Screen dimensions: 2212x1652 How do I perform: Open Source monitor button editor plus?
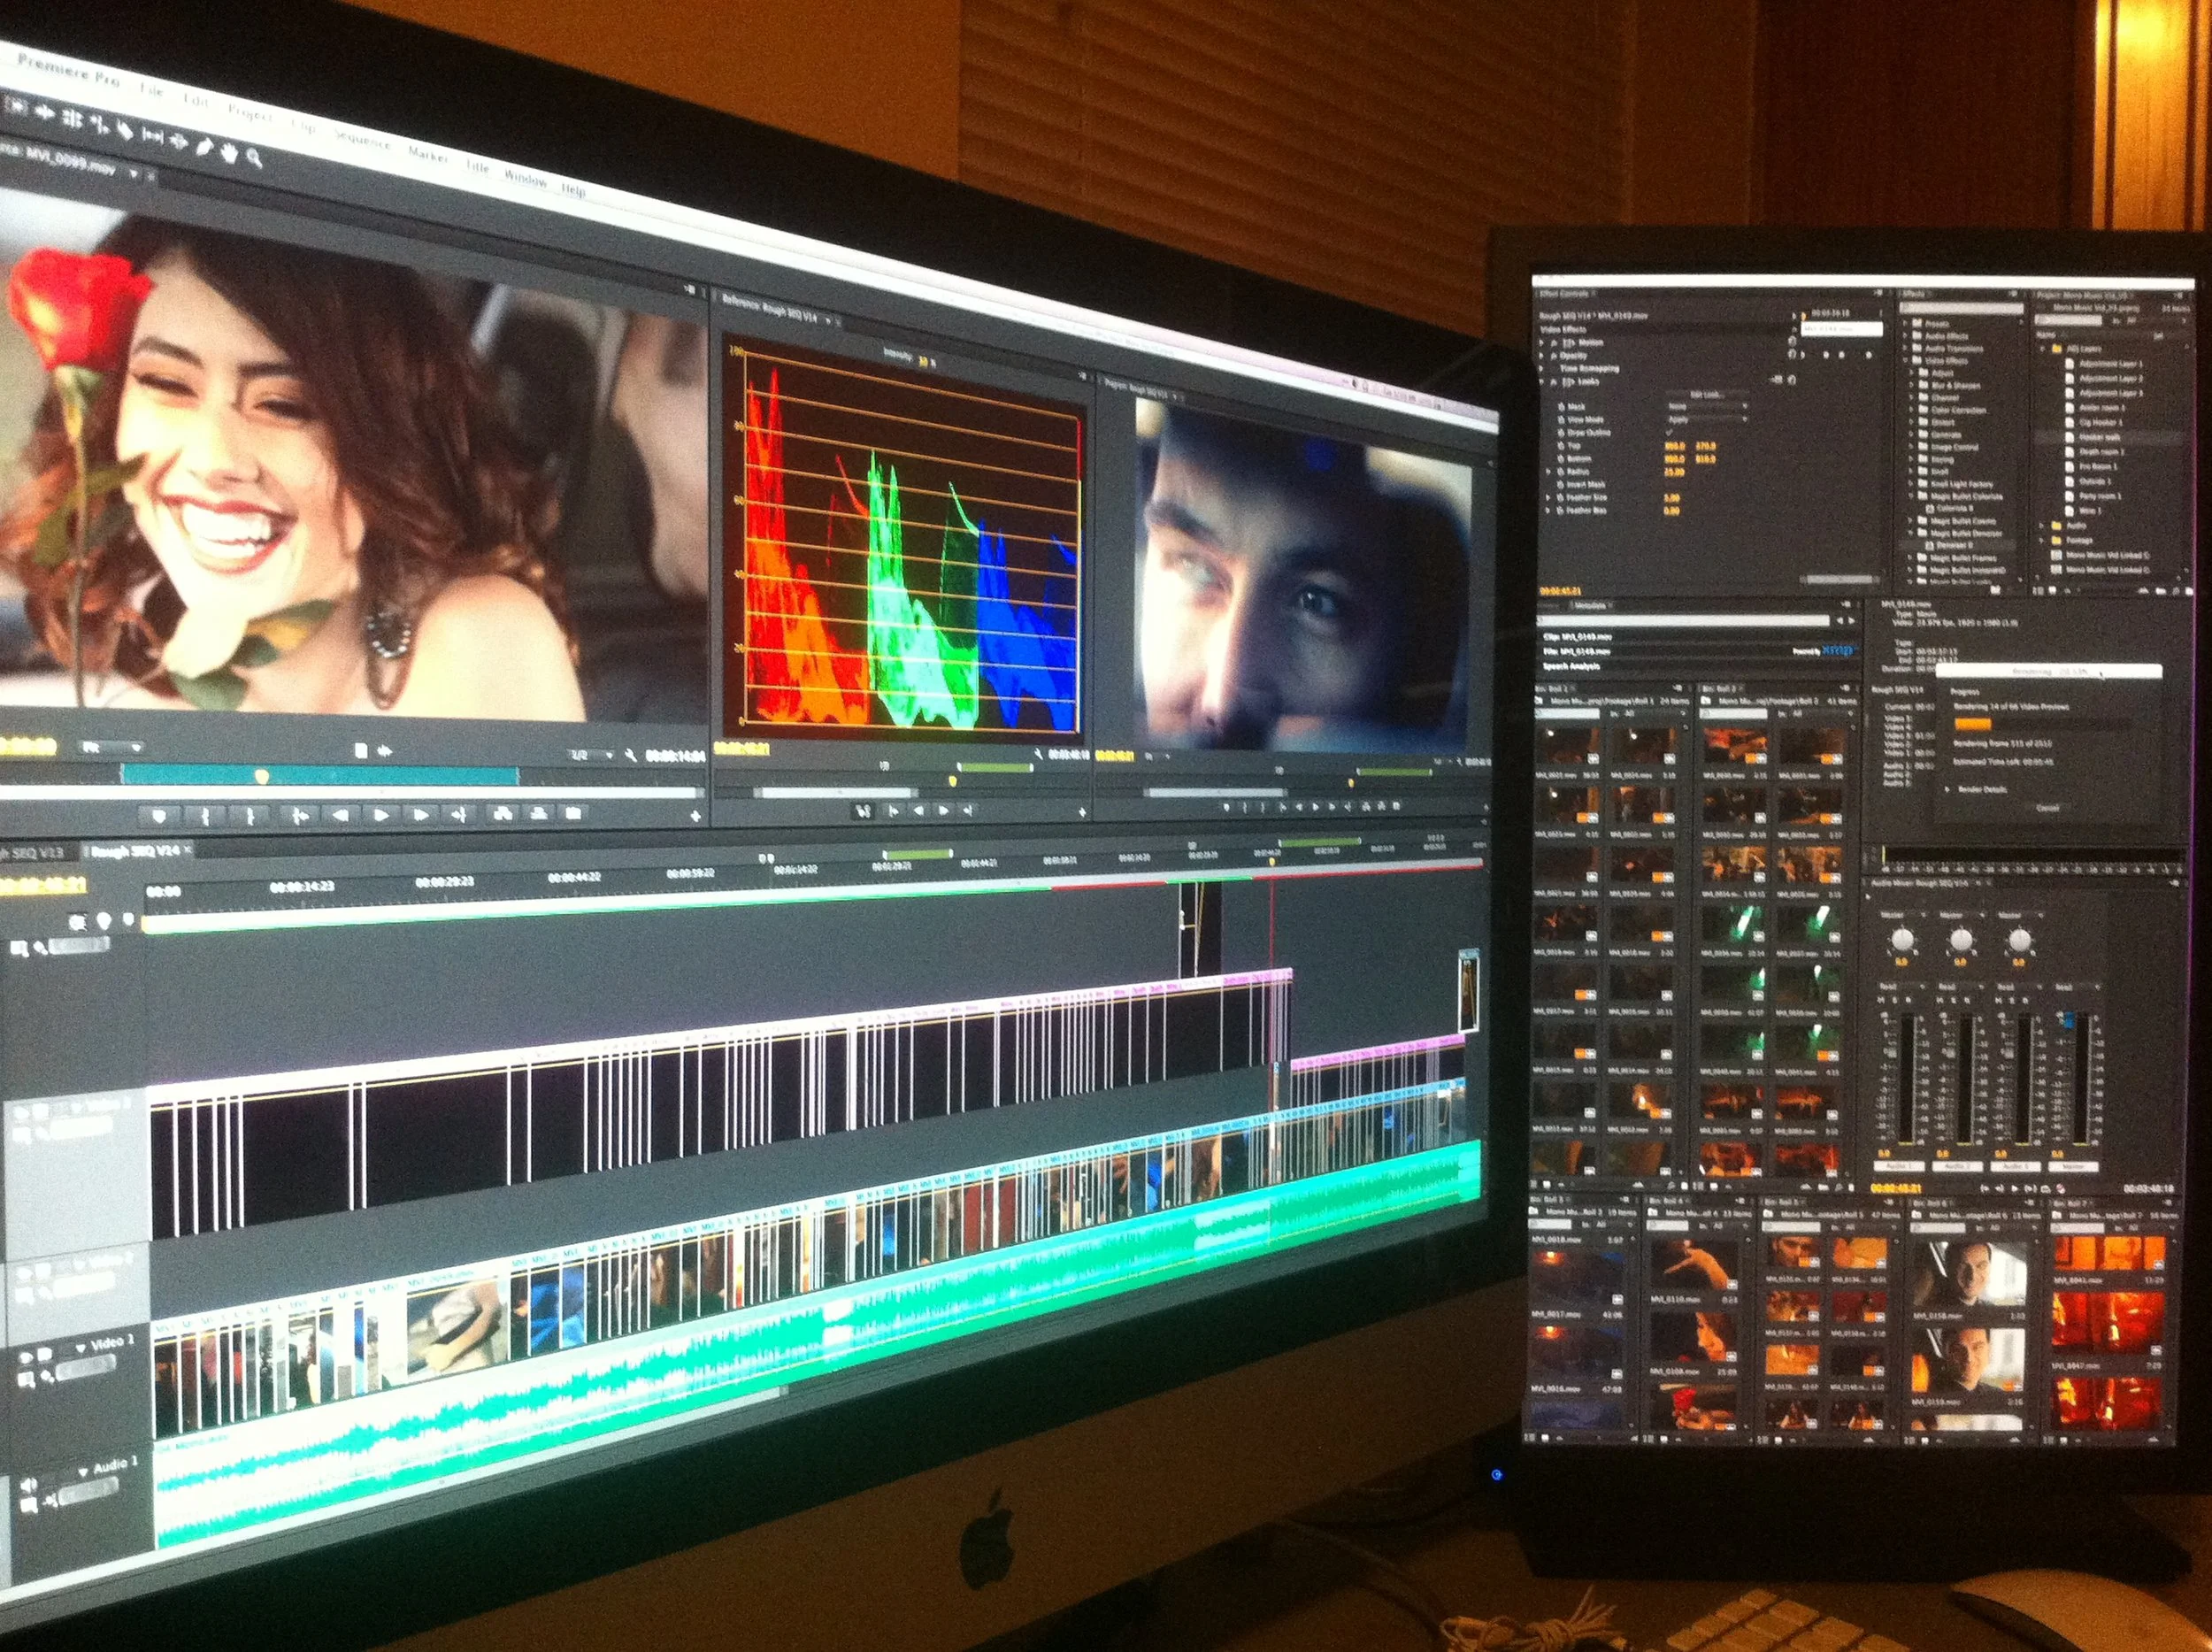pyautogui.click(x=696, y=817)
